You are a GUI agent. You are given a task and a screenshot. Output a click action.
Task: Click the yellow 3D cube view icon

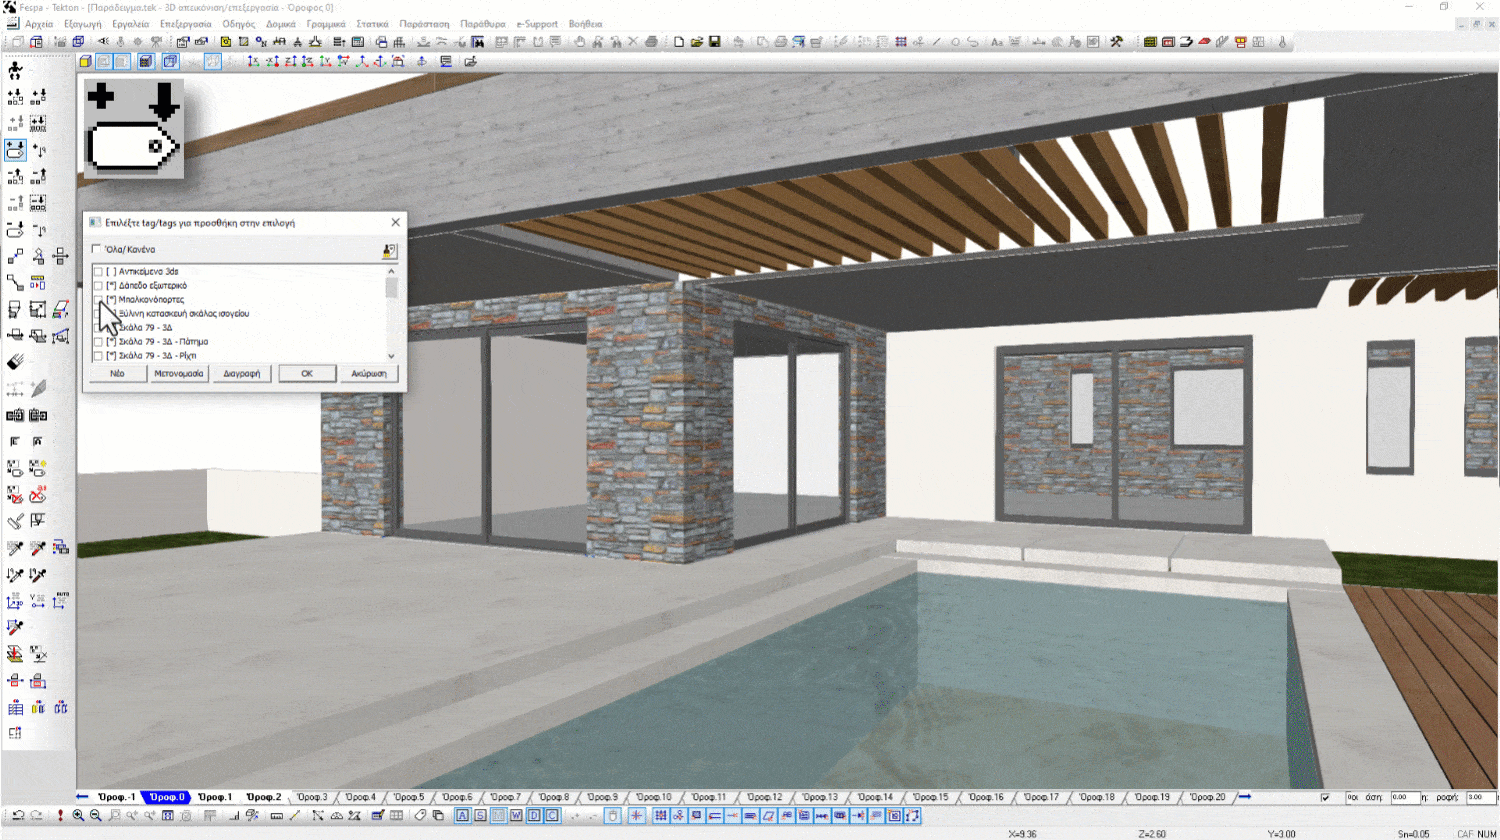(86, 62)
